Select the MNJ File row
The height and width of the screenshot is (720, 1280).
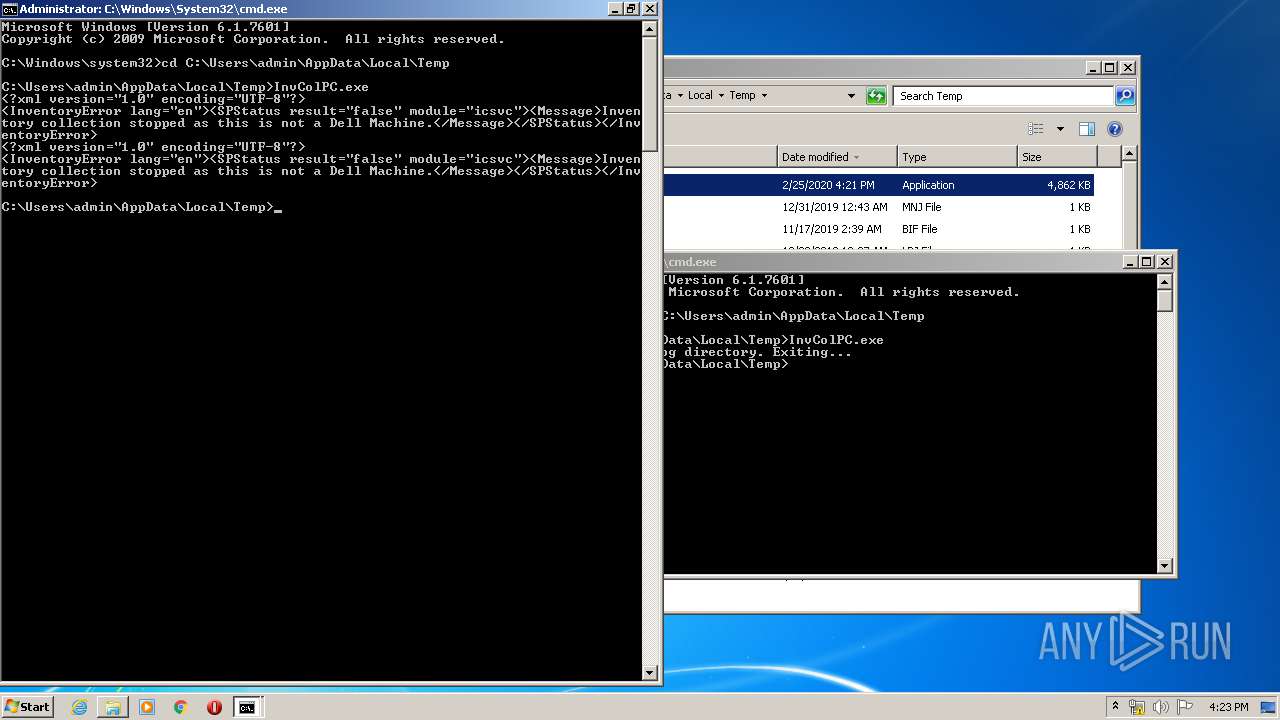tap(879, 207)
